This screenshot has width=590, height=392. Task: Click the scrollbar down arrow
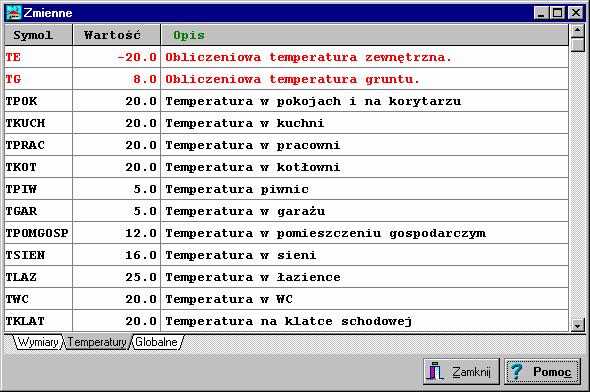(x=577, y=325)
